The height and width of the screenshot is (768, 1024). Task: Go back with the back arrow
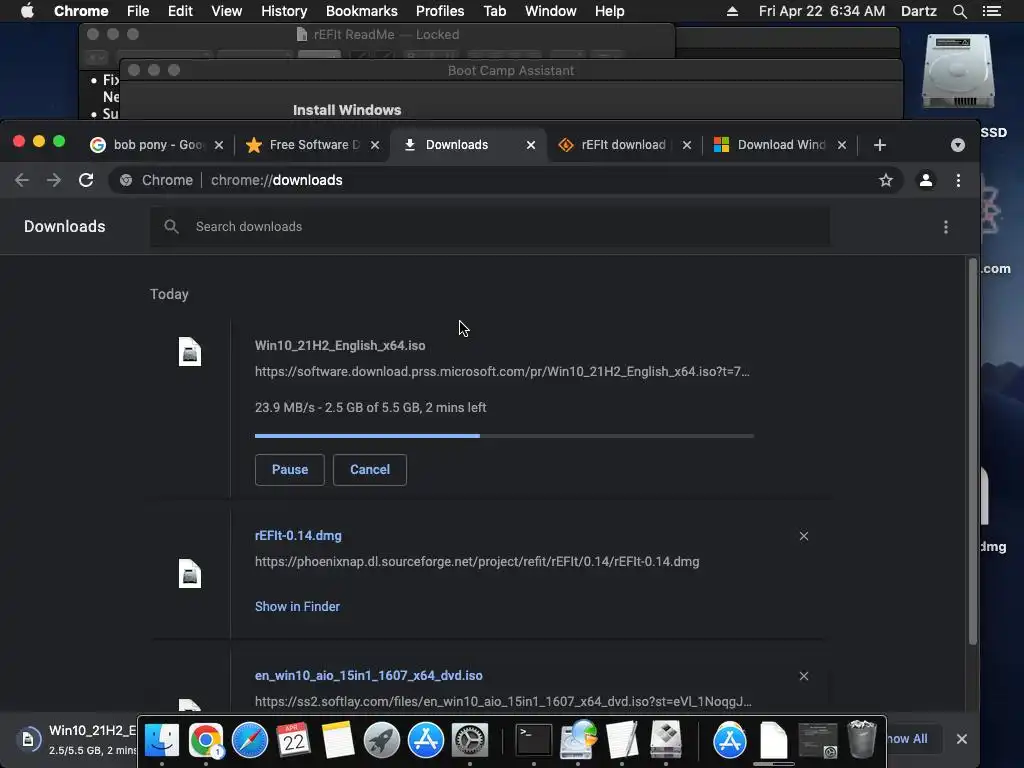22,180
